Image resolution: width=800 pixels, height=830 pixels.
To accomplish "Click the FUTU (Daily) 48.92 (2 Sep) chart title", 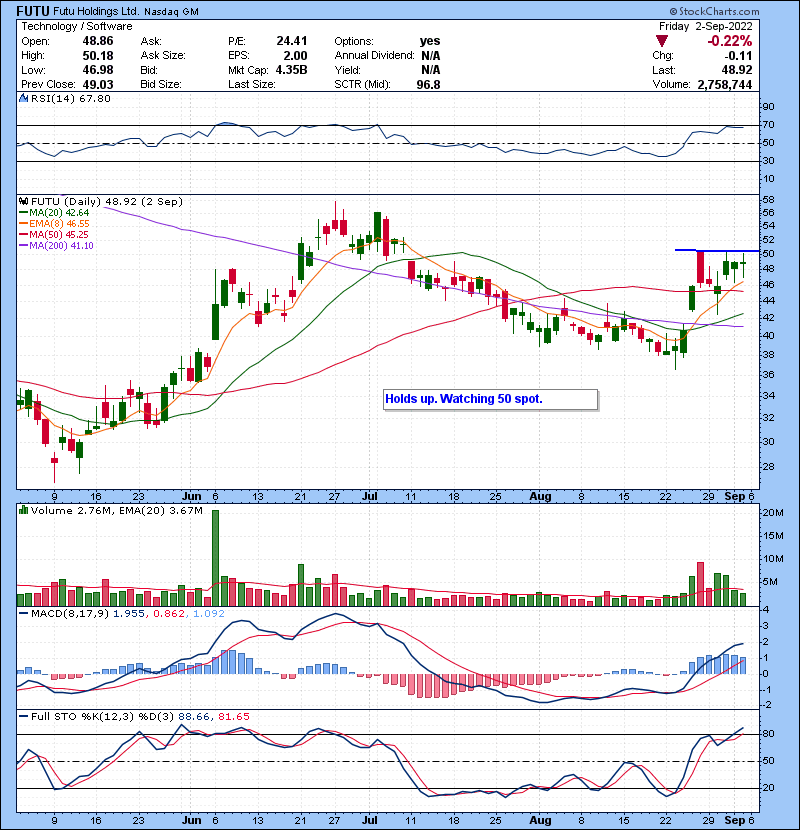I will 106,202.
